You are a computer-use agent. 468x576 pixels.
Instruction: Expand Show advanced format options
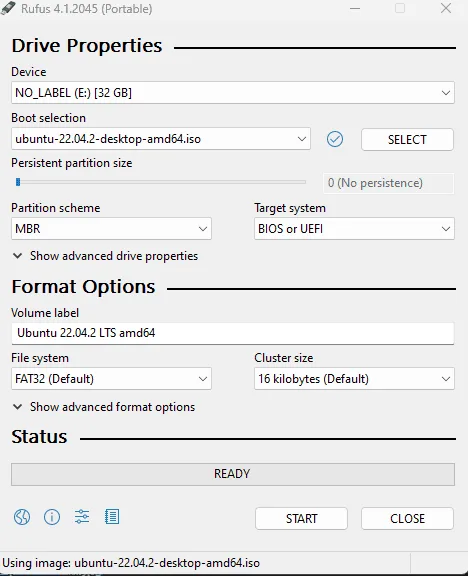pos(104,407)
